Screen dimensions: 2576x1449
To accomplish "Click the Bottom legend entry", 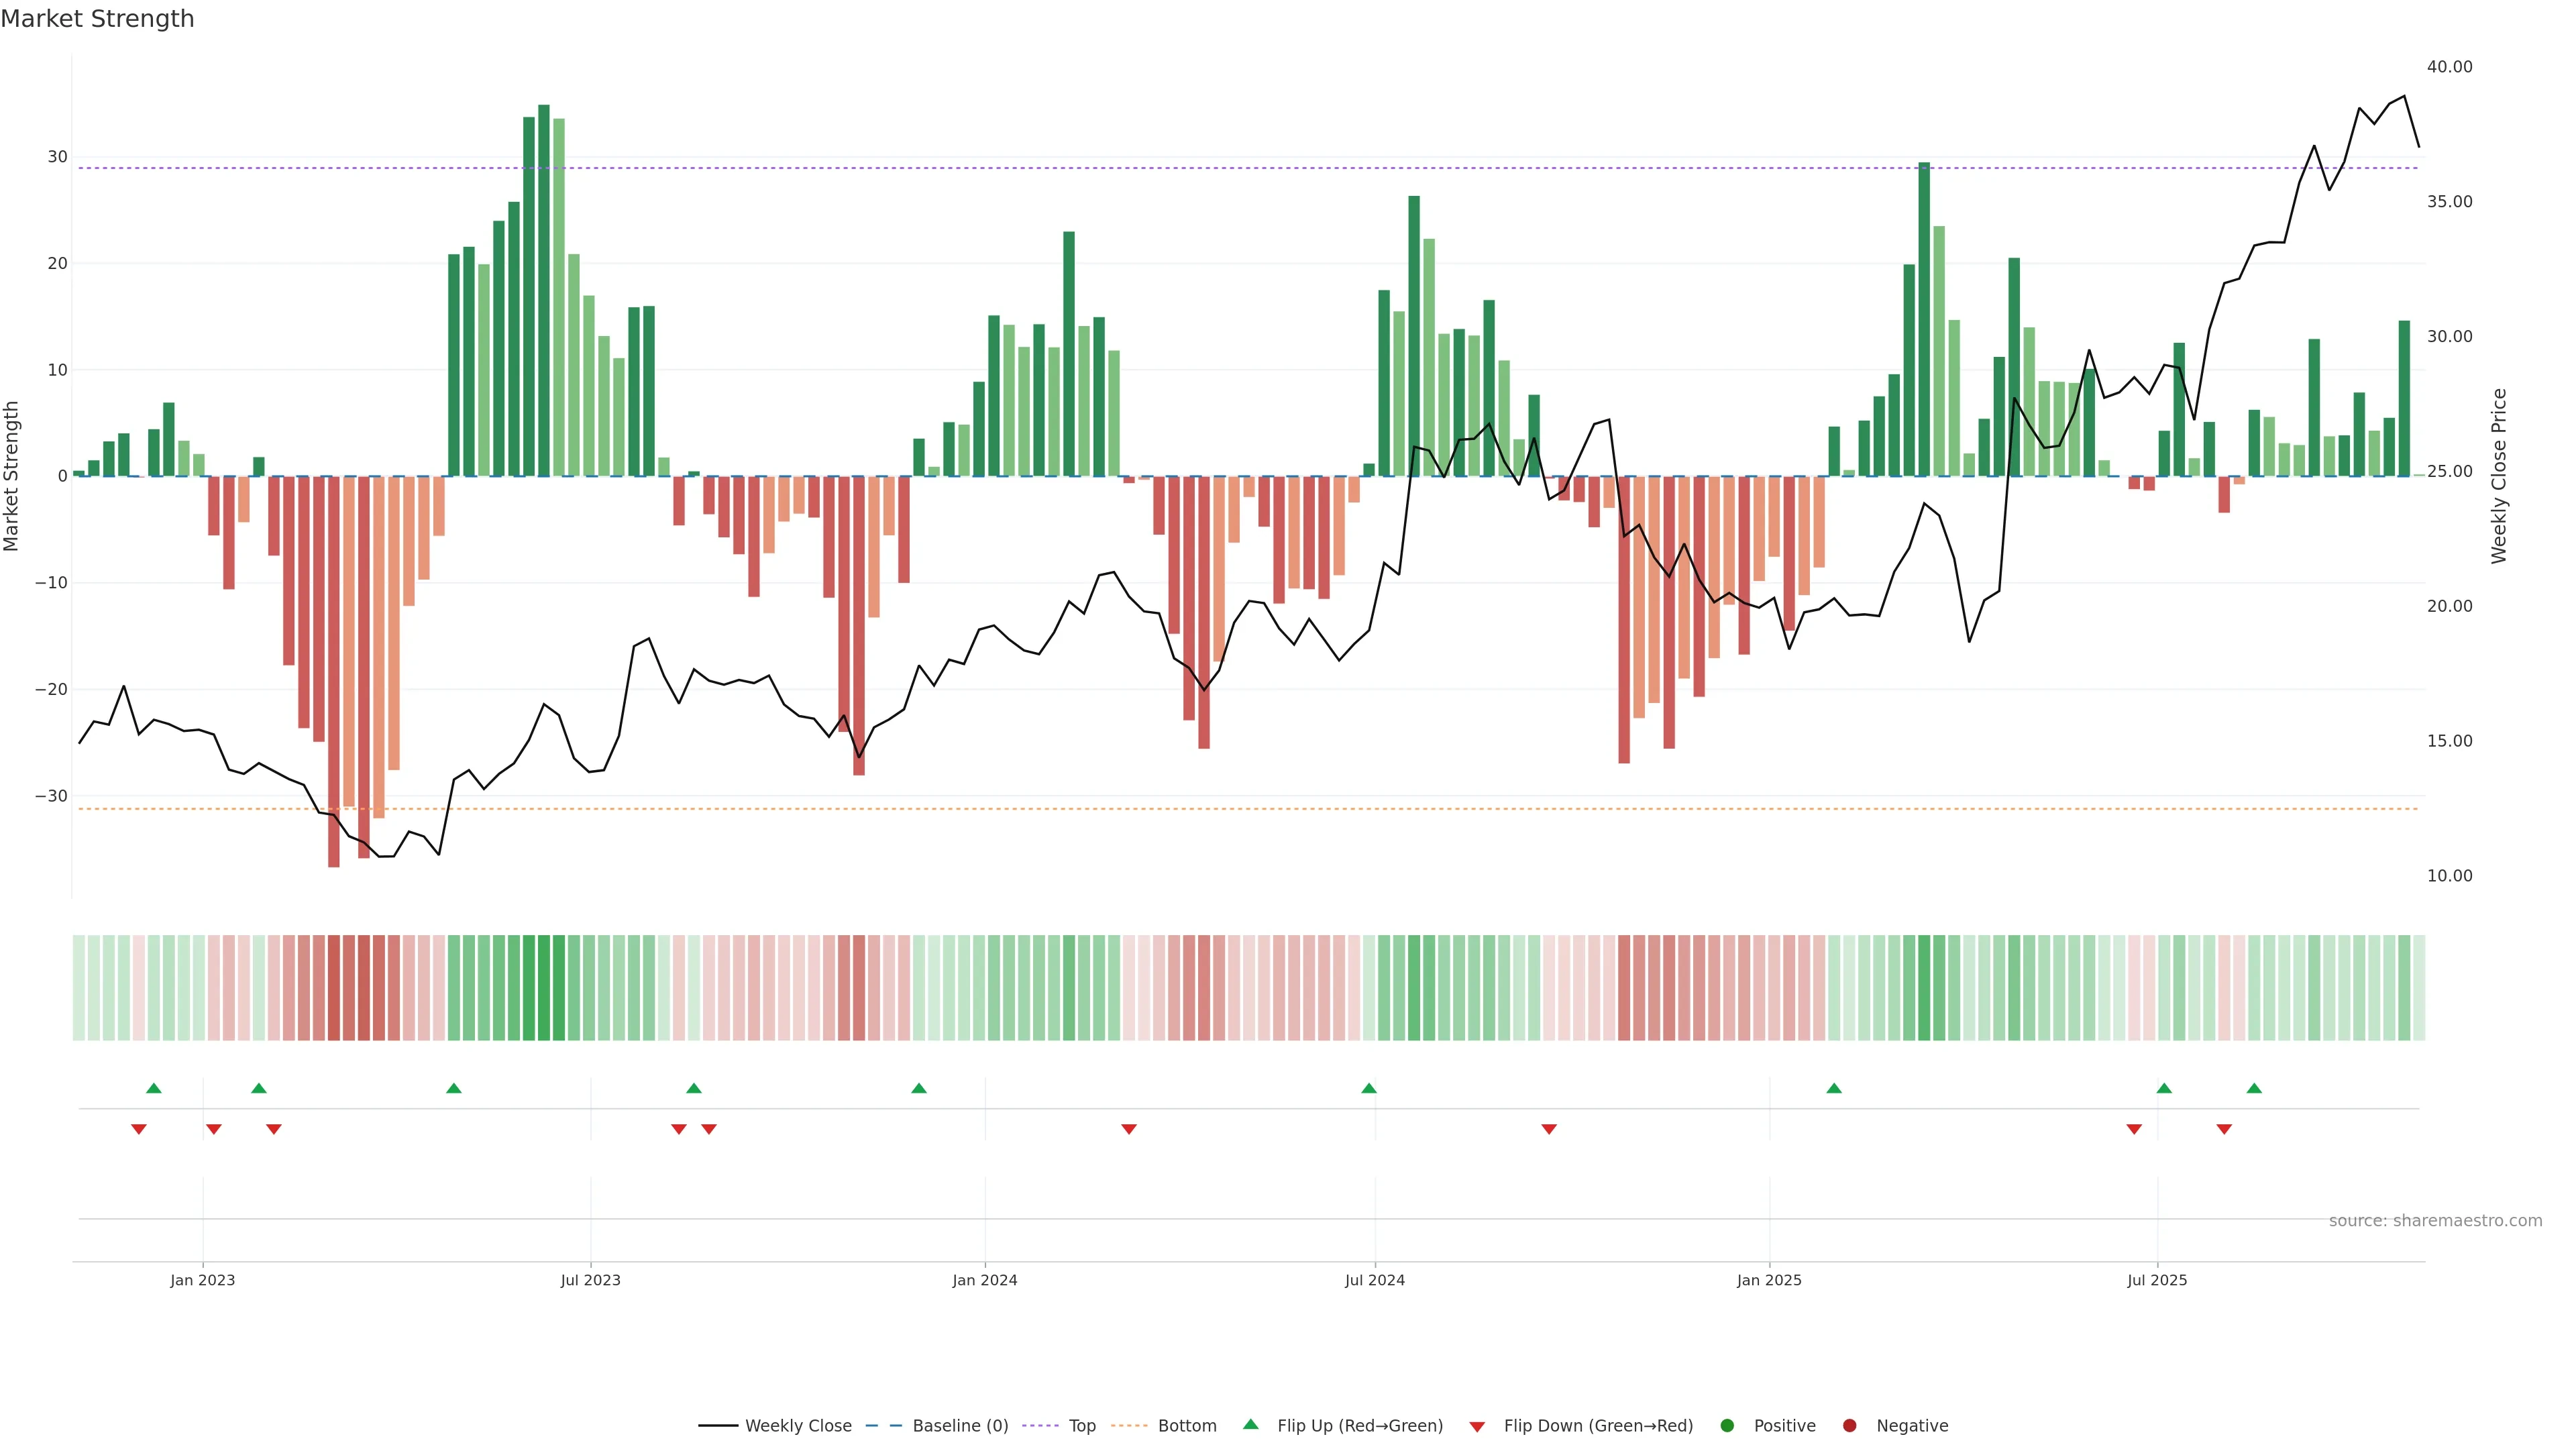I will pyautogui.click(x=1186, y=1426).
